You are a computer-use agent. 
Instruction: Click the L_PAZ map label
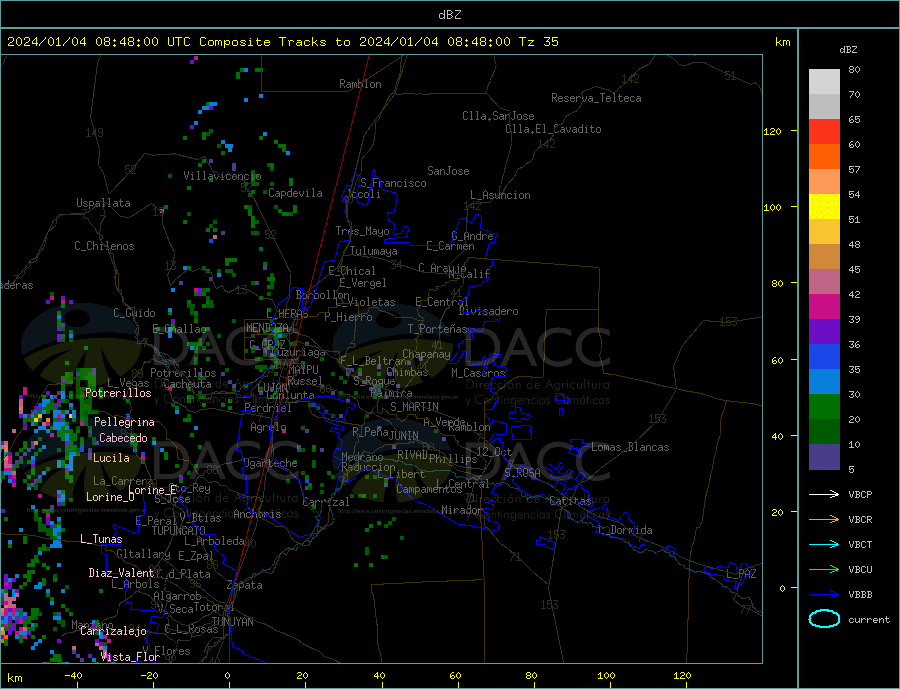tap(742, 574)
